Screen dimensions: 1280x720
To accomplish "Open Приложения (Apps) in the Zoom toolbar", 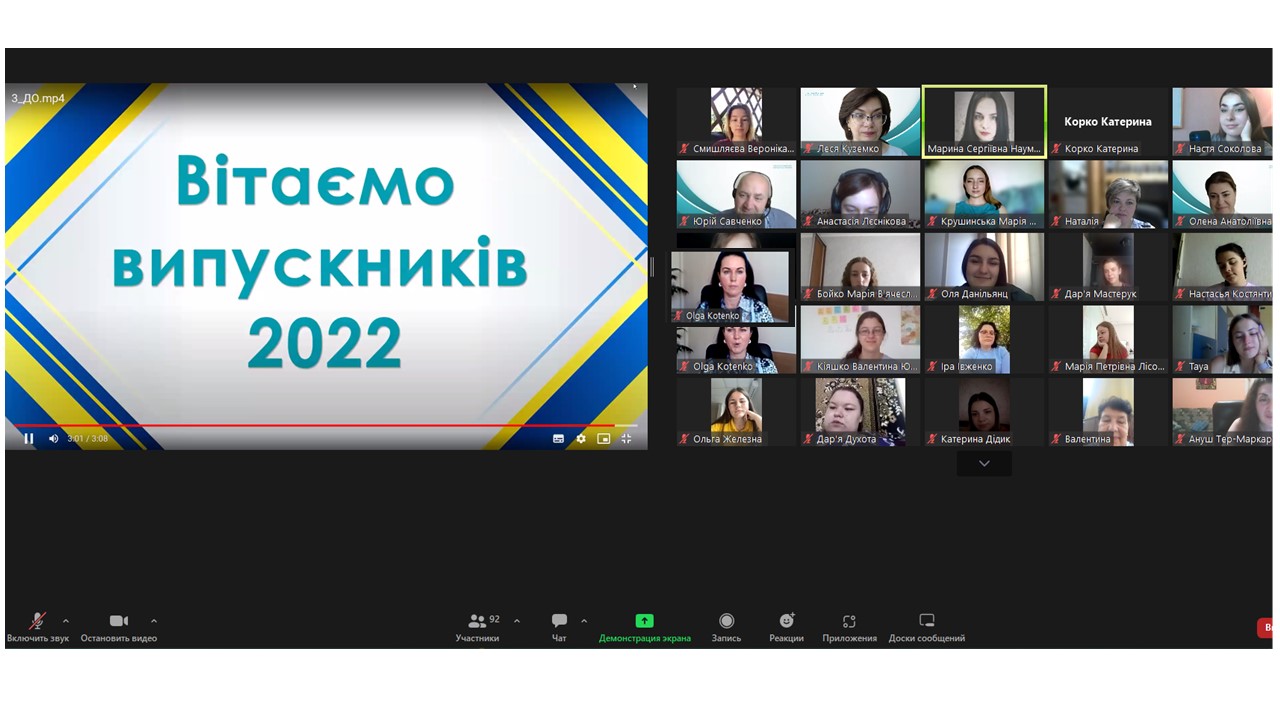I will [x=849, y=620].
